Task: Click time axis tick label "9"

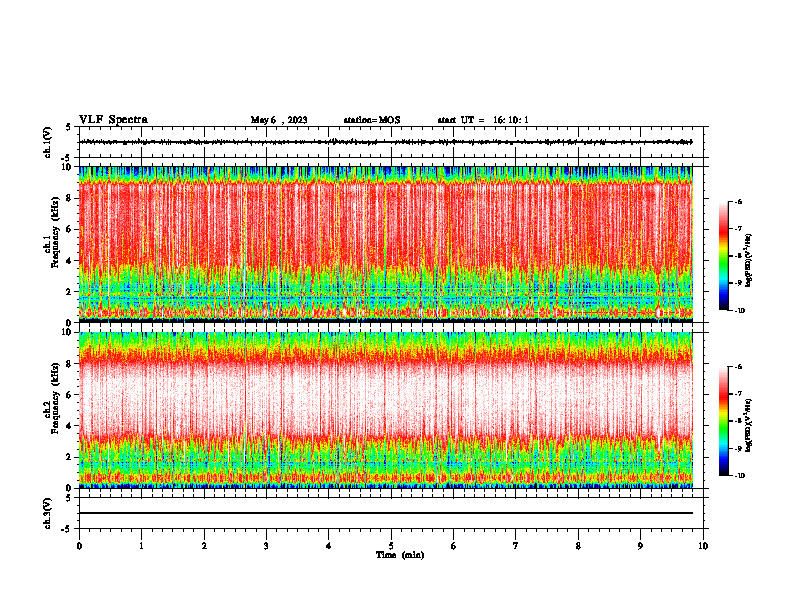Action: (x=640, y=546)
